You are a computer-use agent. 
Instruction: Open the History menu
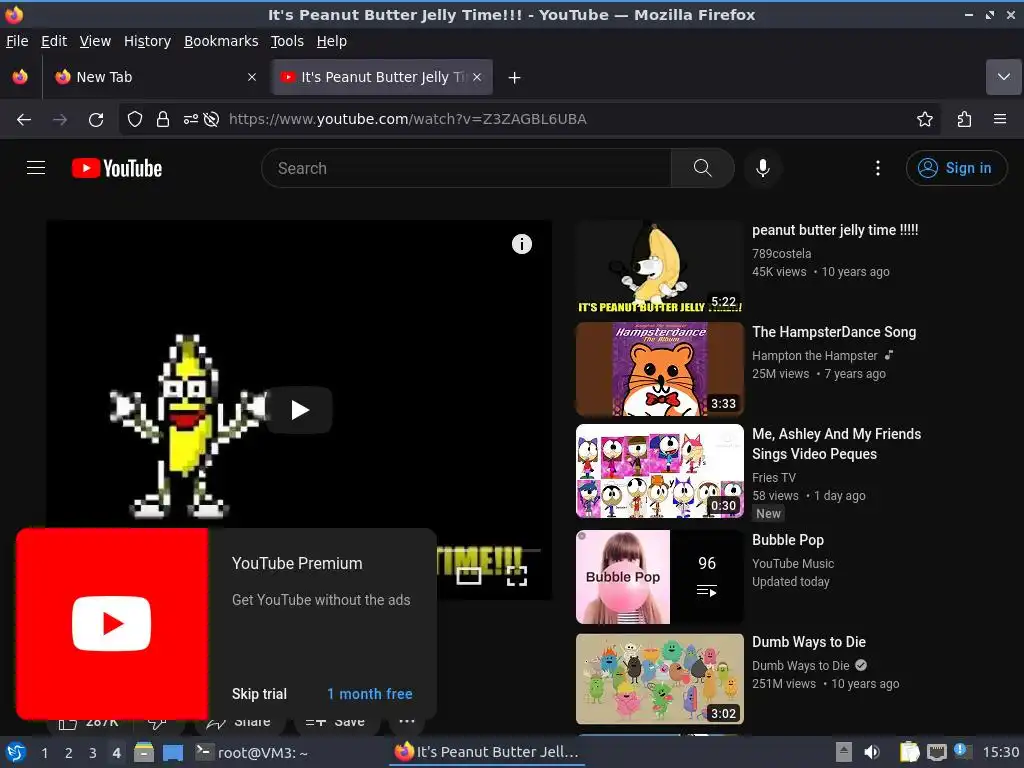tap(147, 41)
